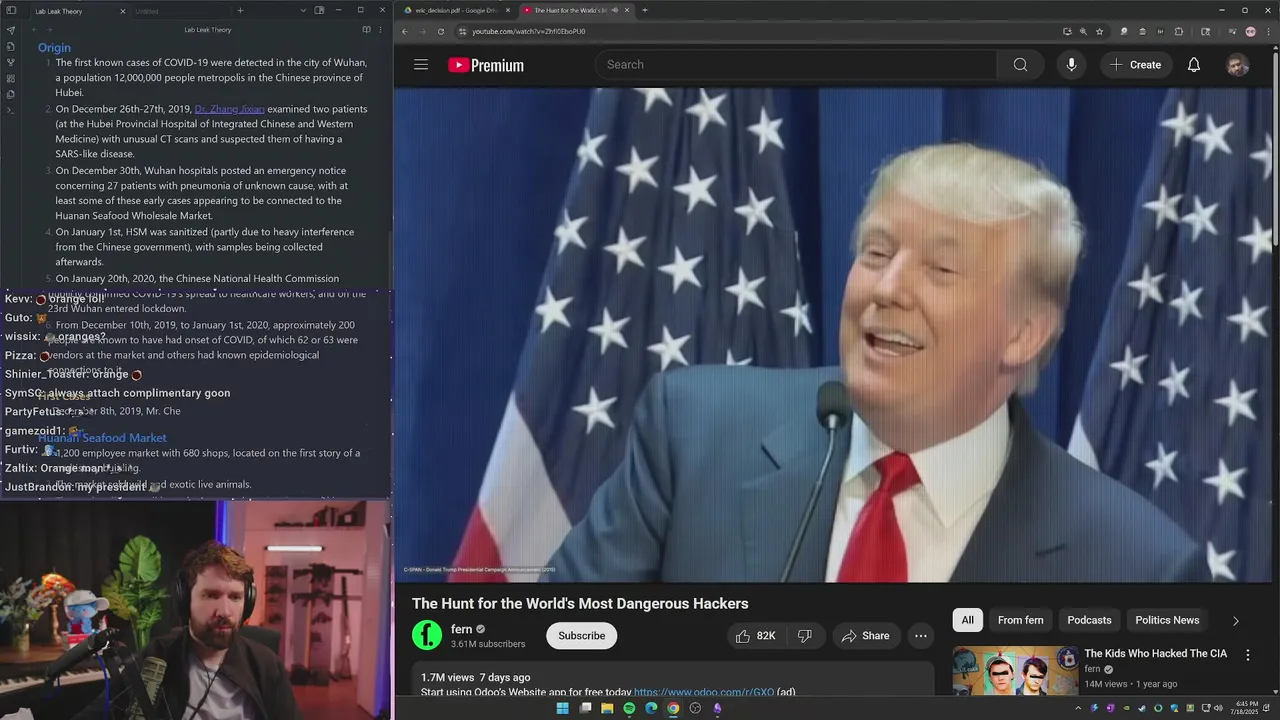Bookmark page with Chrome star icon
This screenshot has width=1280, height=720.
pyautogui.click(x=1099, y=31)
